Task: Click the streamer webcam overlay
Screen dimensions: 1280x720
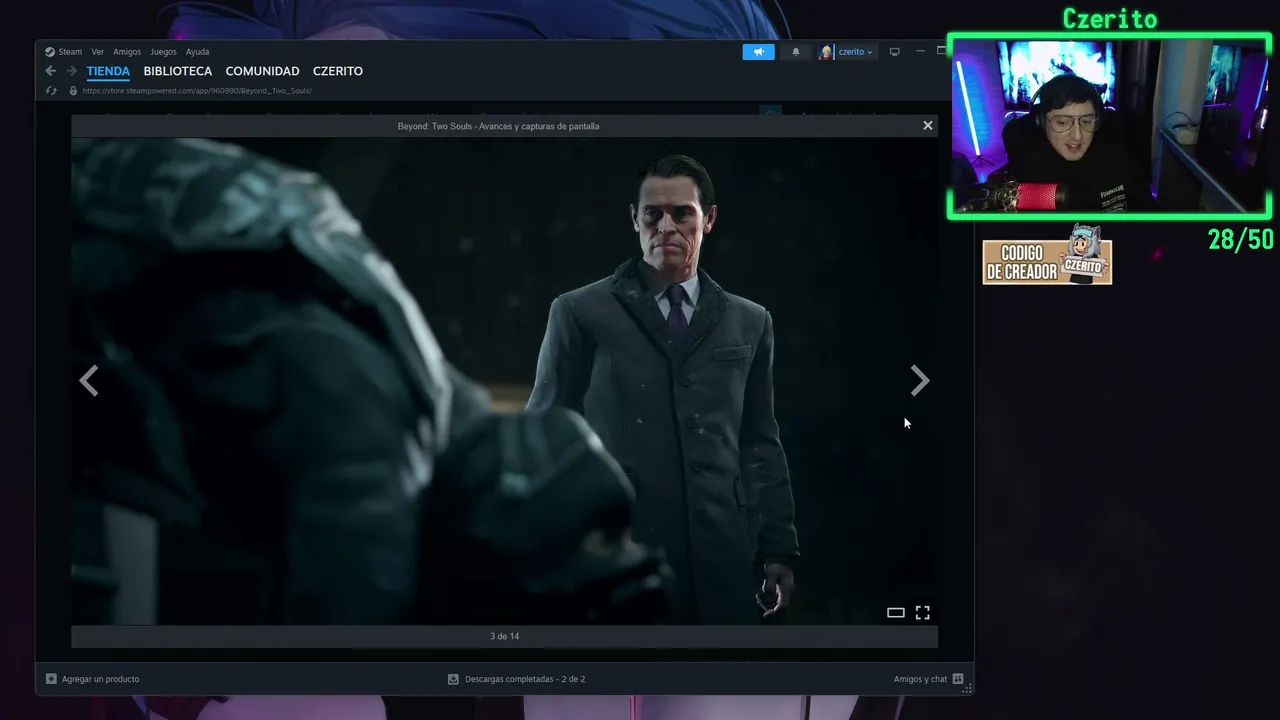Action: click(1109, 125)
